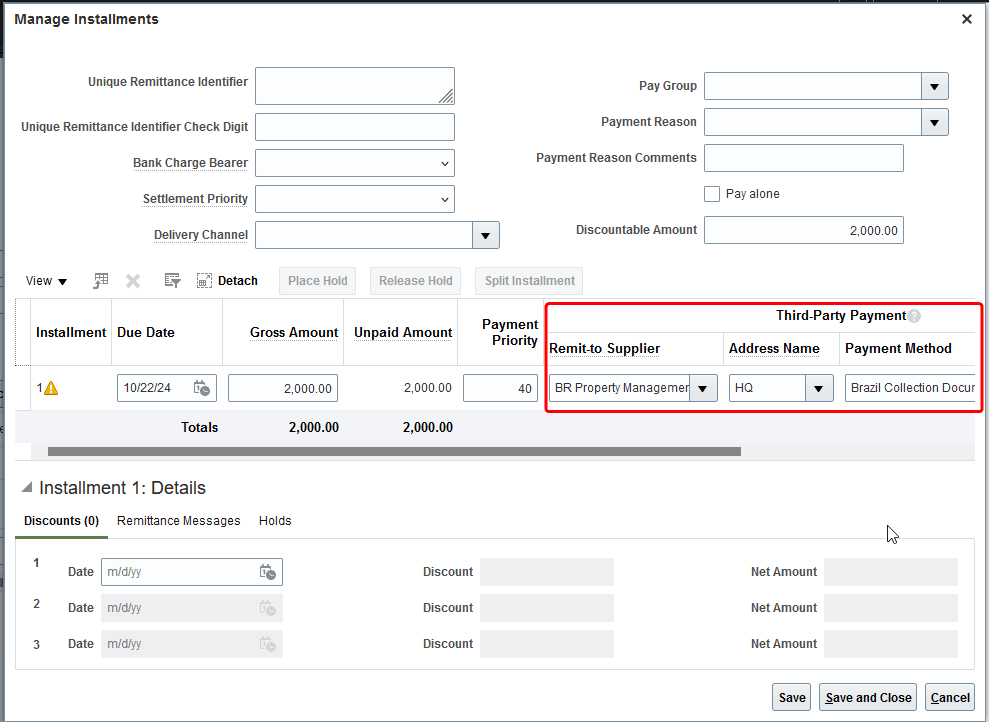
Task: Toggle the Pay alone checkbox
Action: click(x=711, y=194)
